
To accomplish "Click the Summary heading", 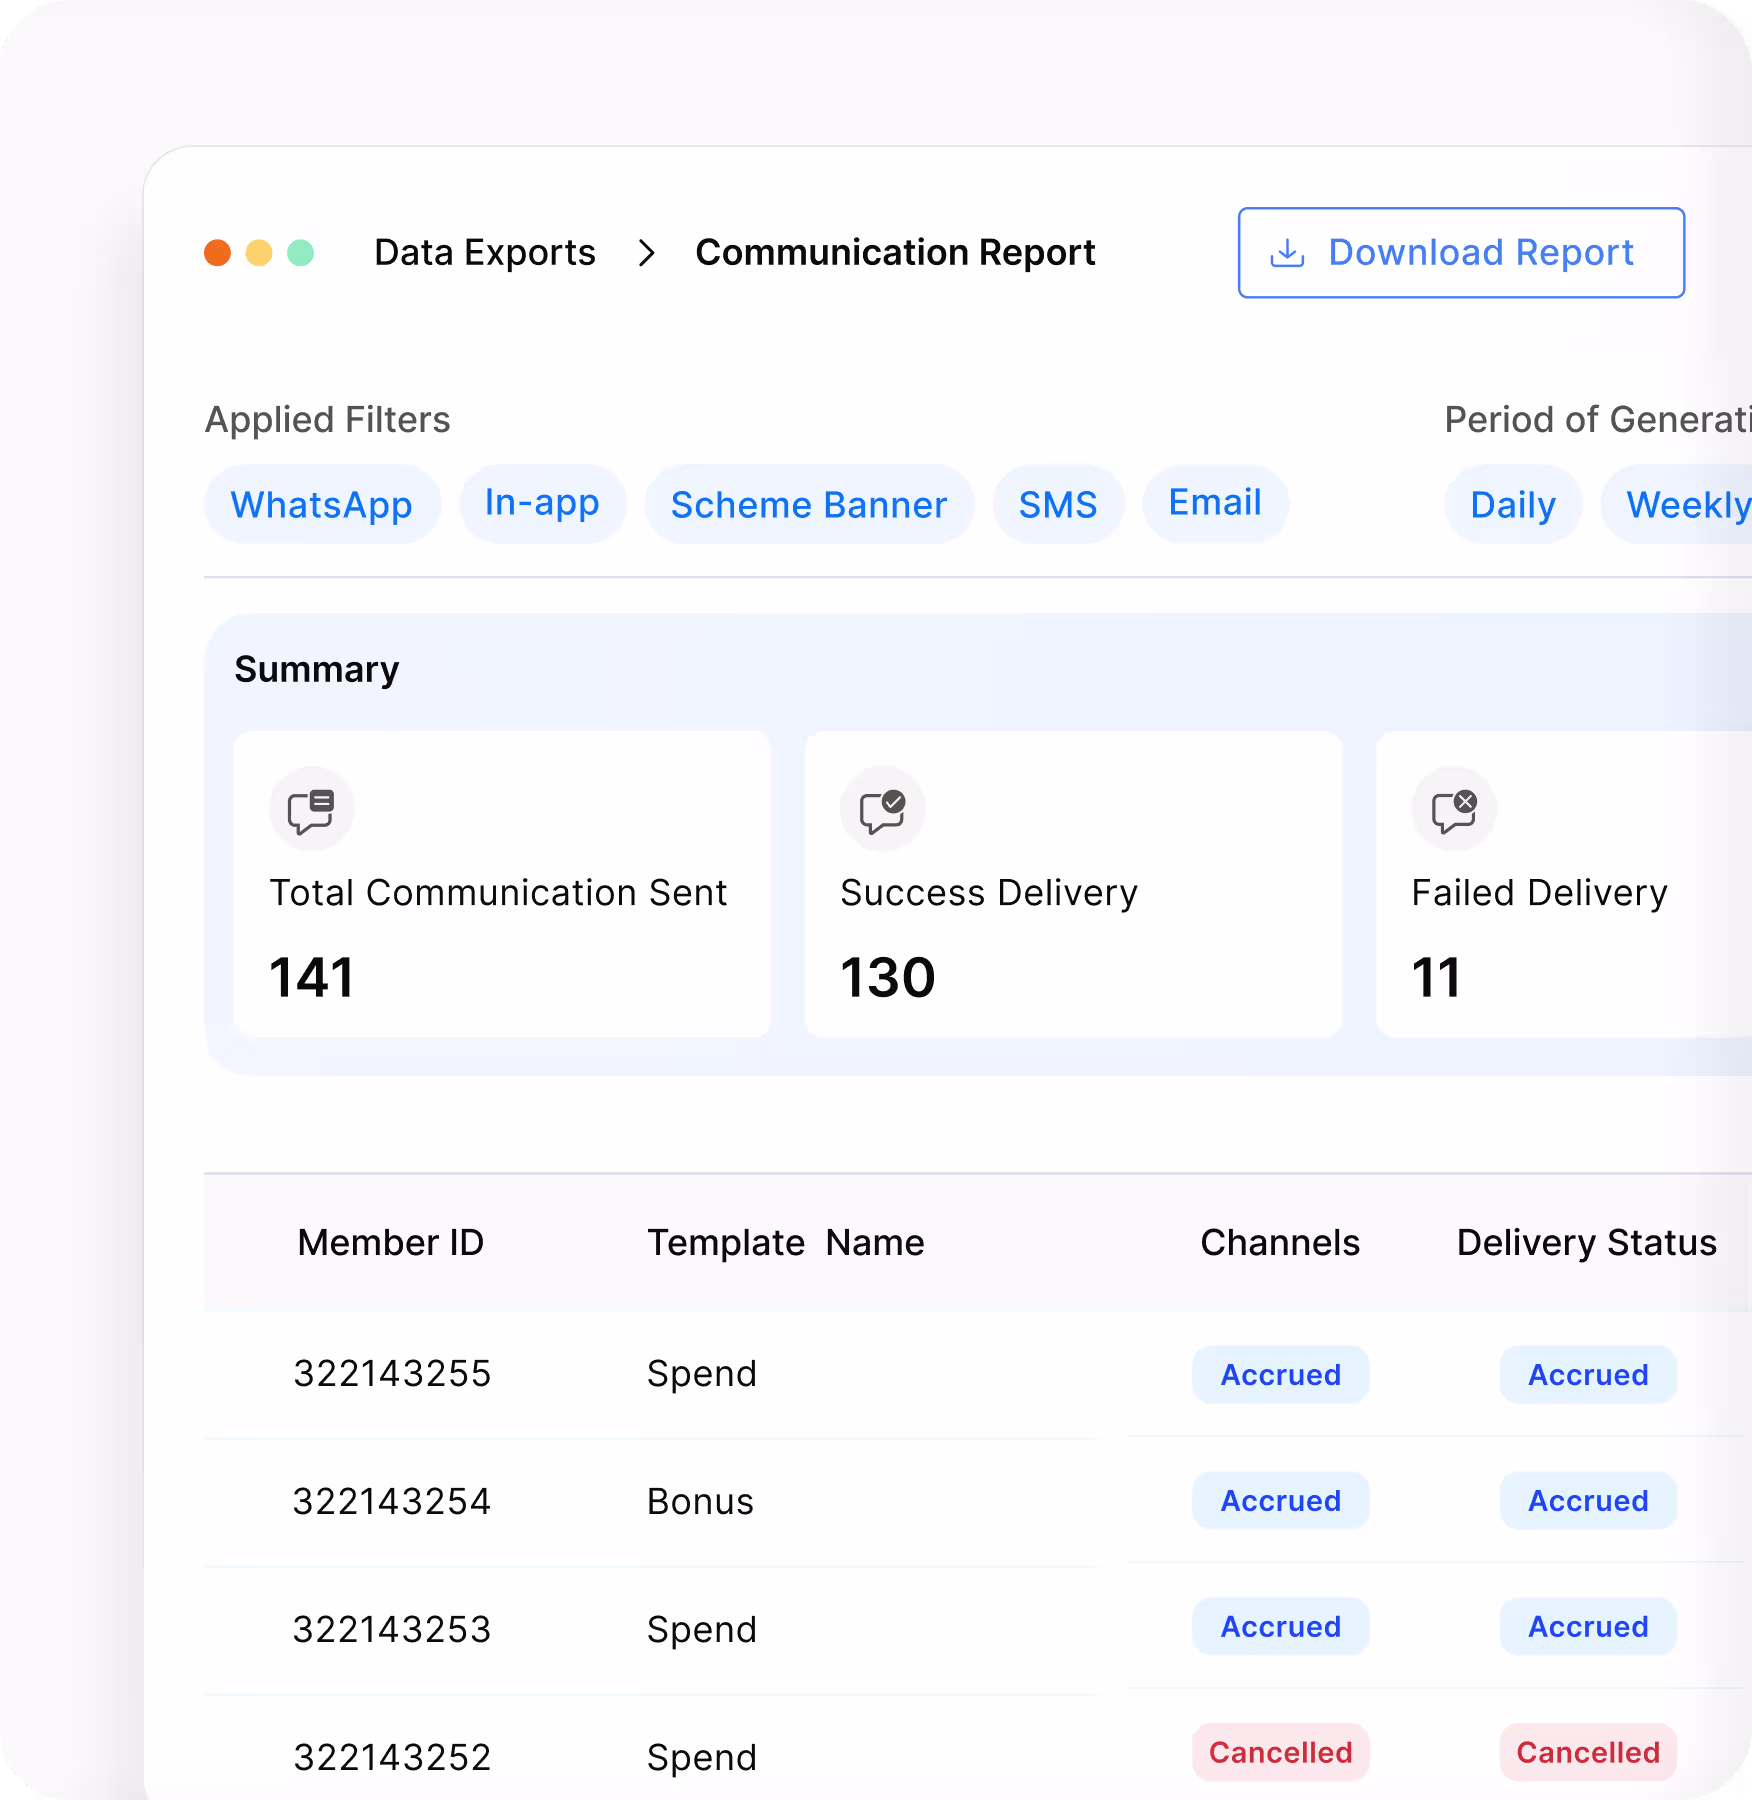I will pos(317,669).
